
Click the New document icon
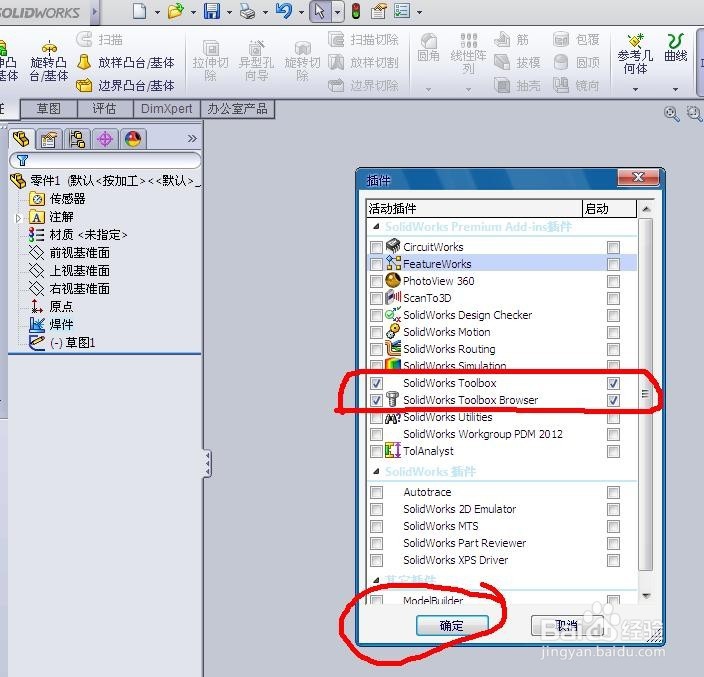(x=140, y=11)
